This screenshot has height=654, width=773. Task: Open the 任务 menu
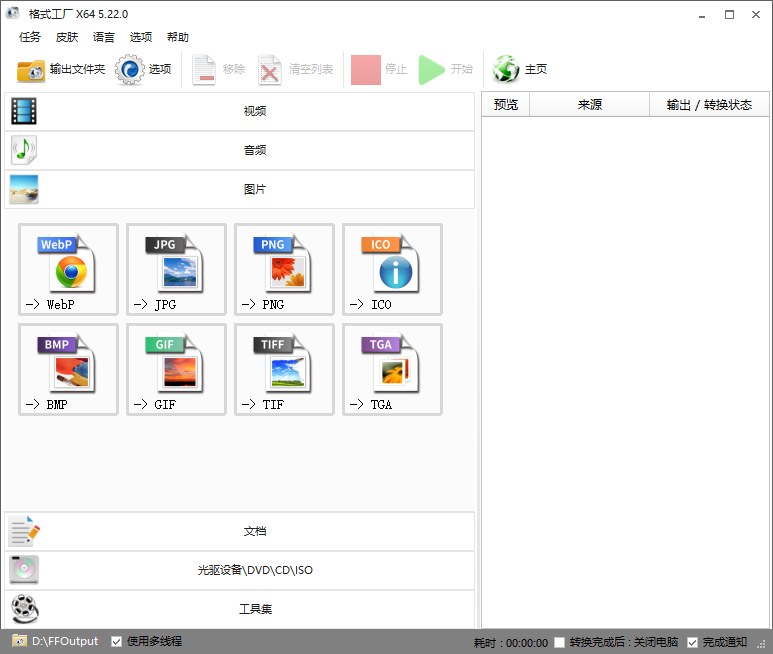pos(30,37)
